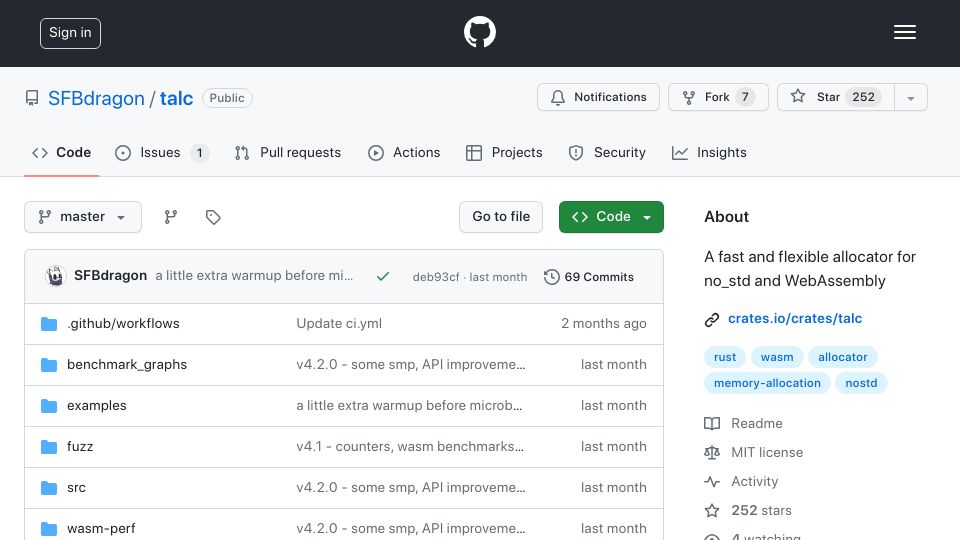This screenshot has height=540, width=960.
Task: Open the Projects tab
Action: (504, 152)
